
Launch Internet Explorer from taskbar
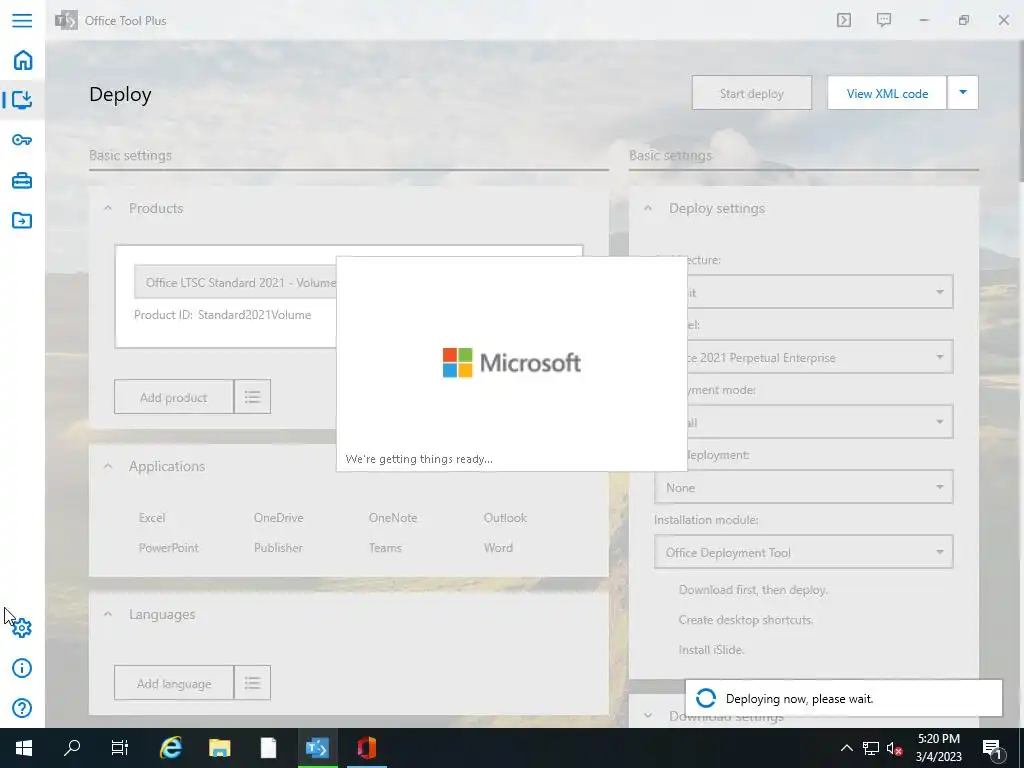tap(170, 748)
